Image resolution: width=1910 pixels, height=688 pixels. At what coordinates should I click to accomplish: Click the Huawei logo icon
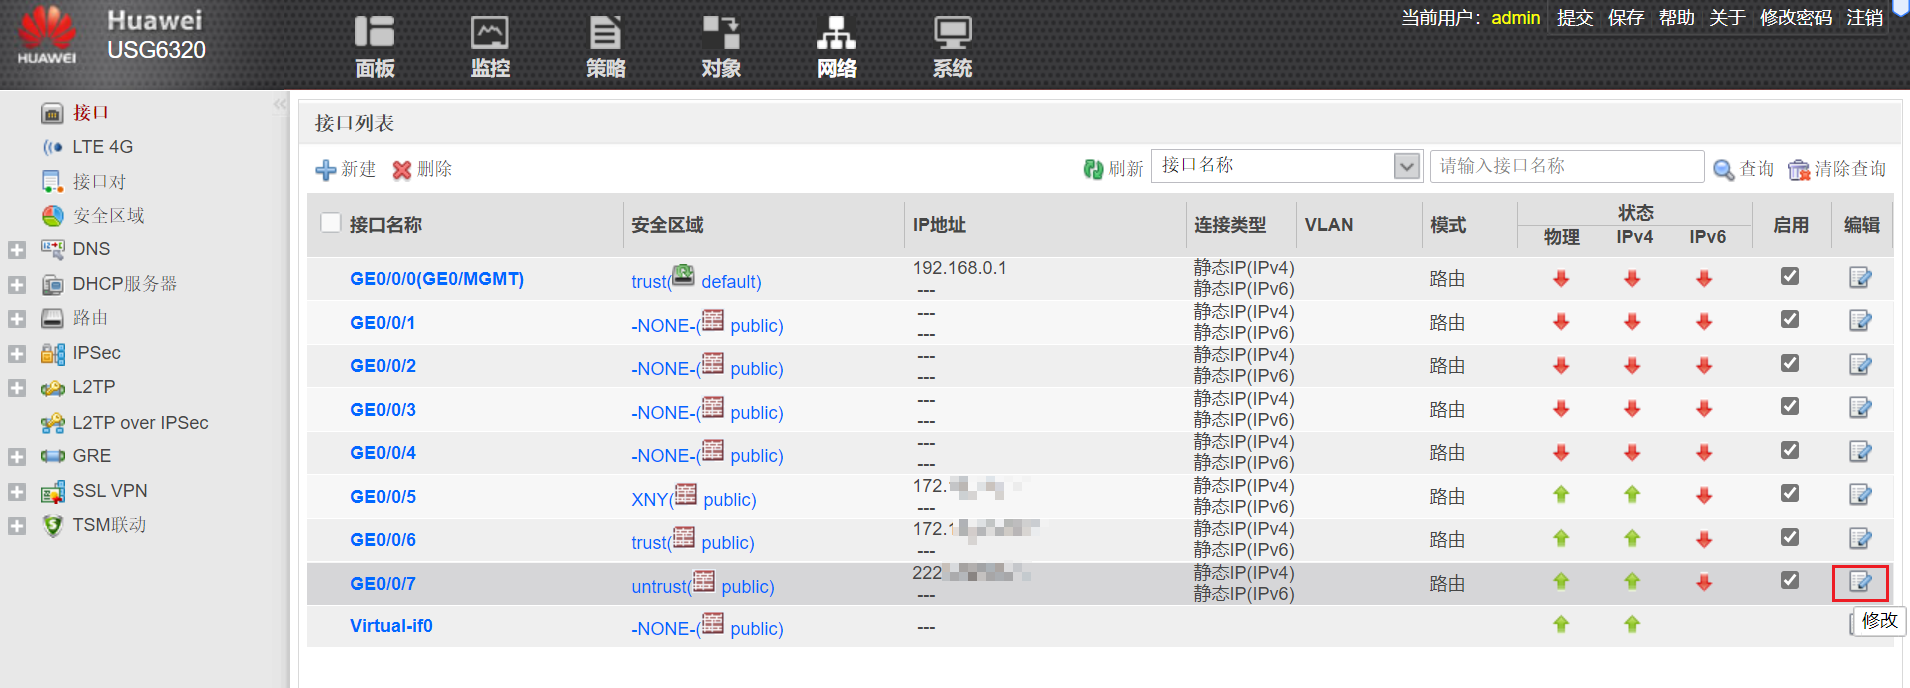pyautogui.click(x=47, y=36)
